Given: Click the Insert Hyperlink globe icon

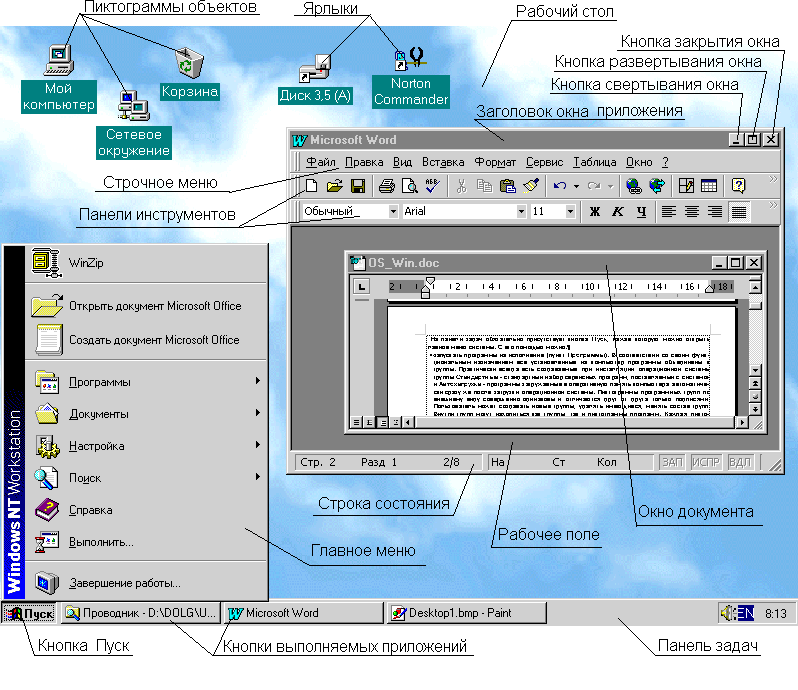Looking at the screenshot, I should [x=634, y=186].
